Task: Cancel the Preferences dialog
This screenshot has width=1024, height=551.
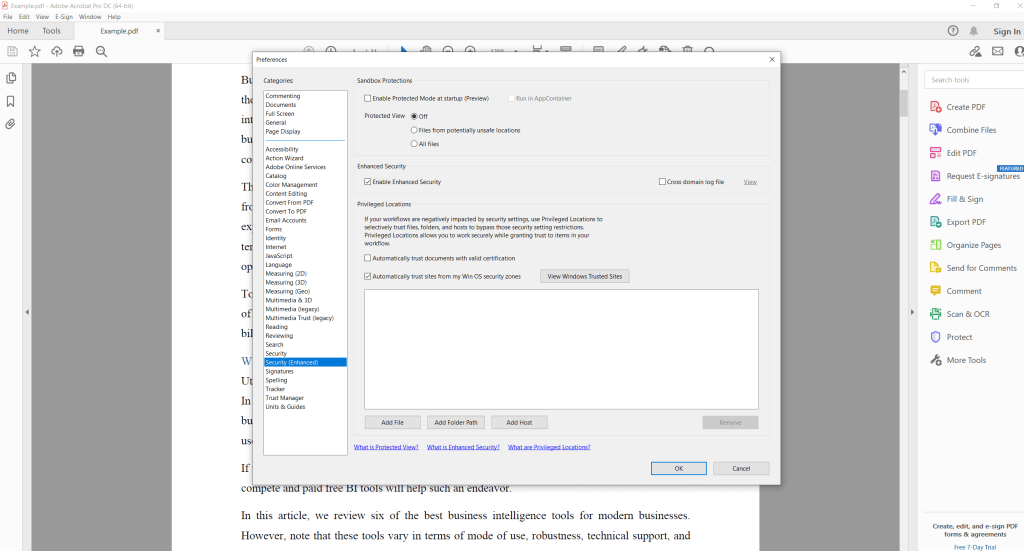Action: click(x=741, y=469)
